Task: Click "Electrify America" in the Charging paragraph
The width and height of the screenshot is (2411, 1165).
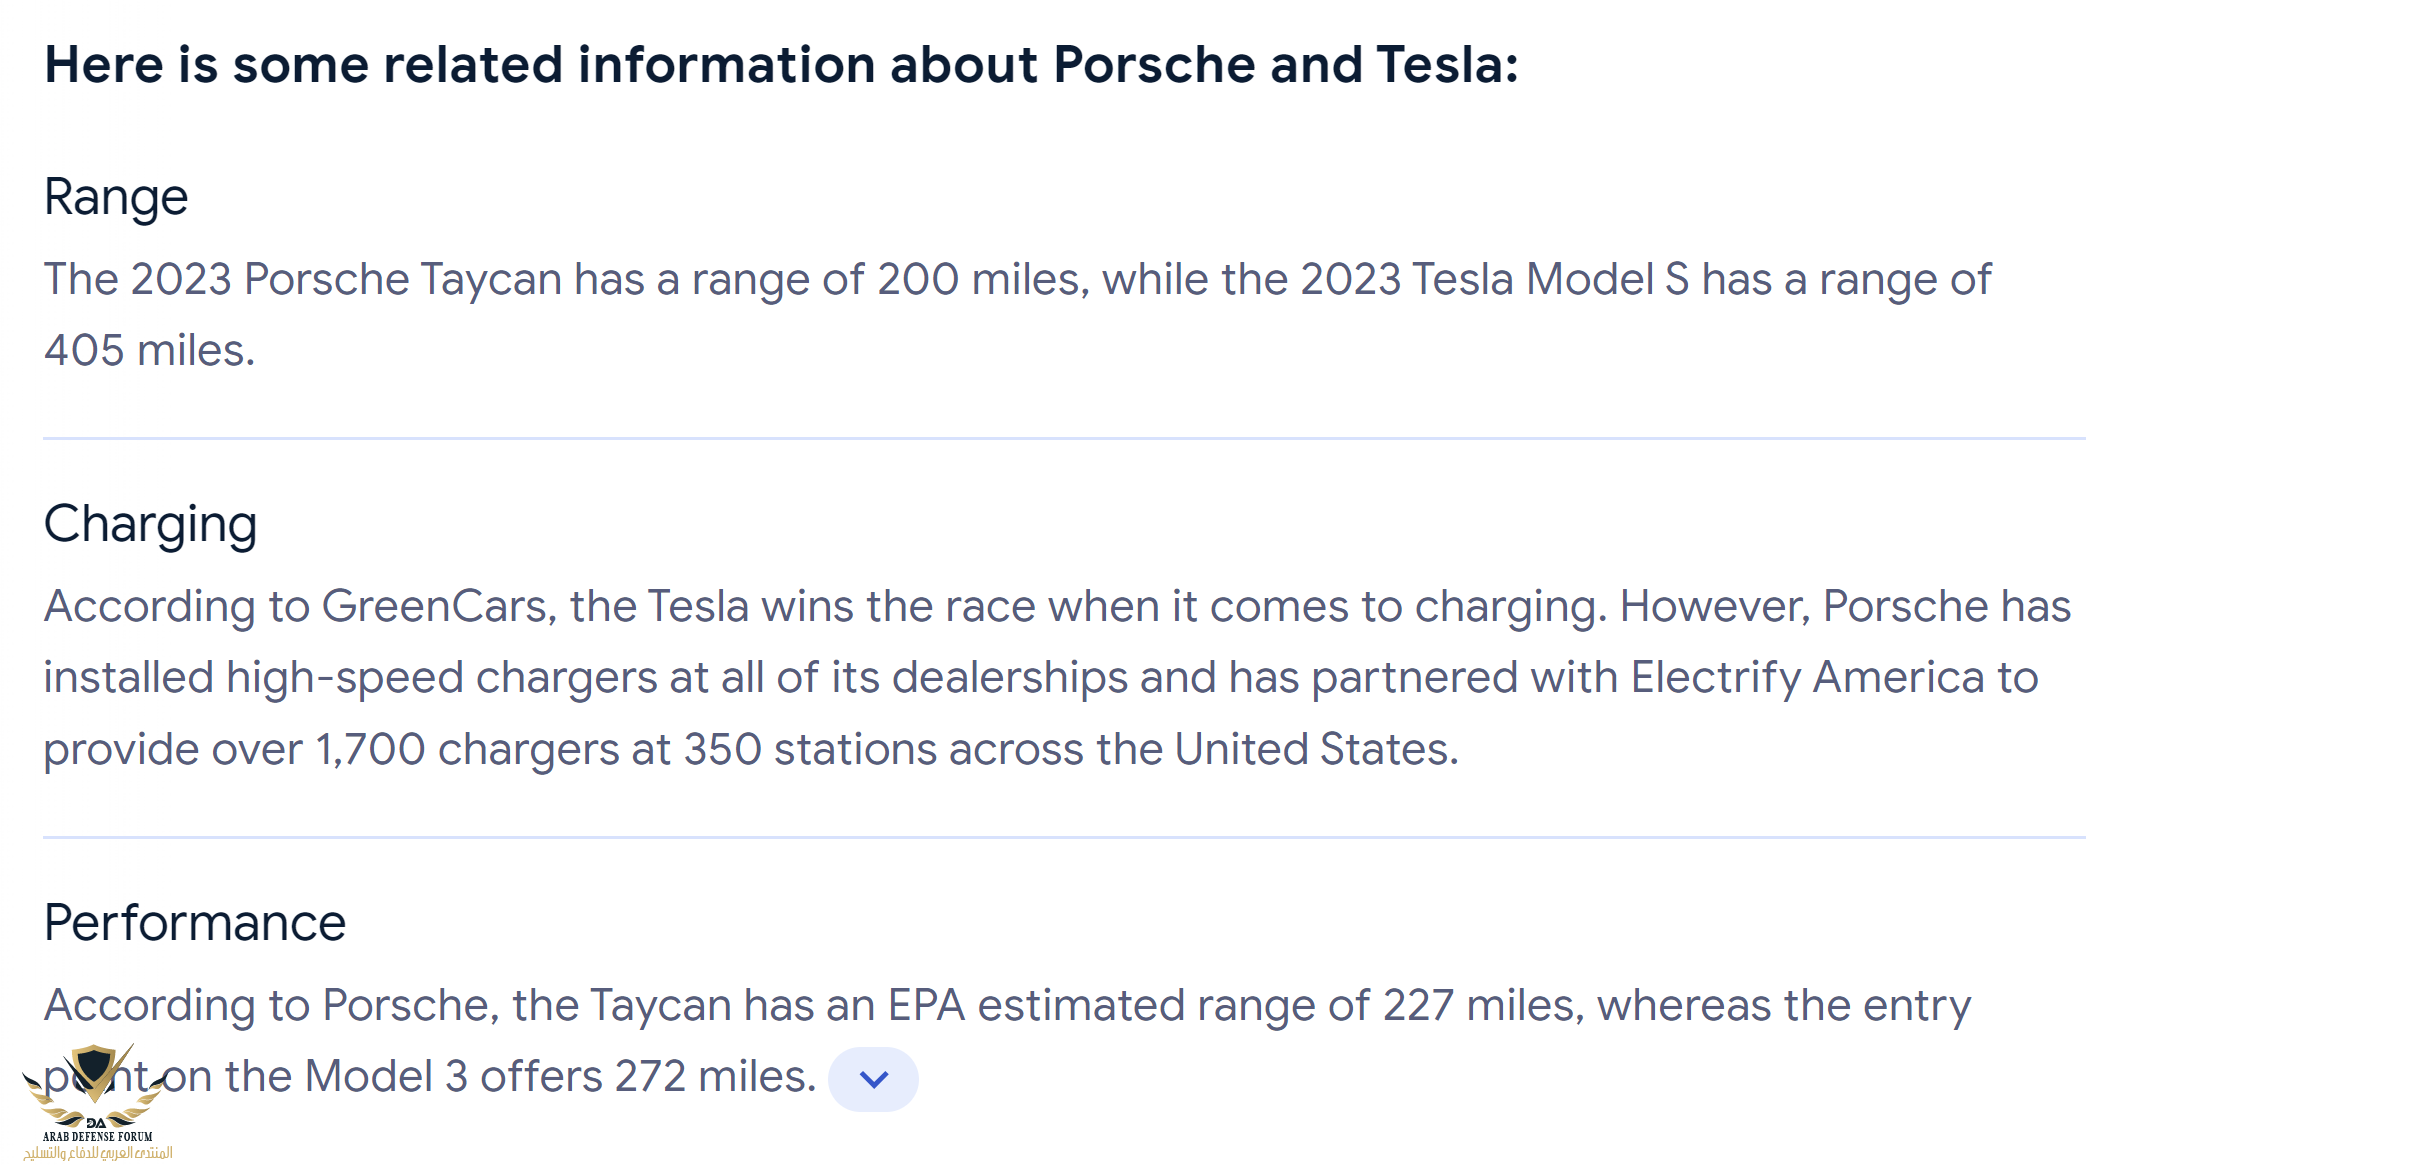Action: point(1807,678)
